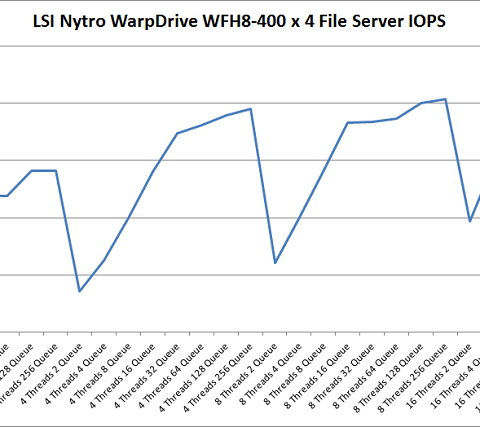Viewport: 480px width, 427px height.
Task: Click the 8 Threads 8 Queue label
Action: coord(295,374)
